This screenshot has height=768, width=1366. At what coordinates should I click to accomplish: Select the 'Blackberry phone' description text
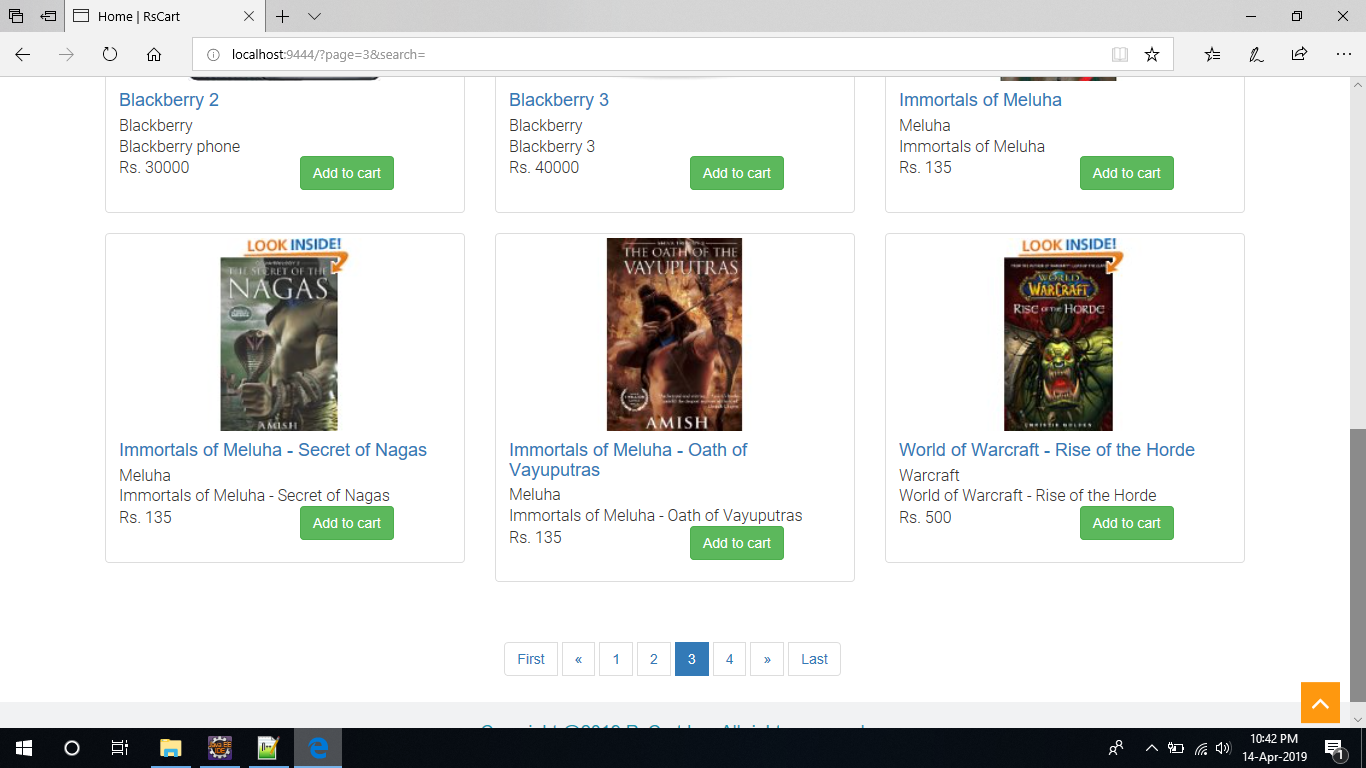[180, 147]
